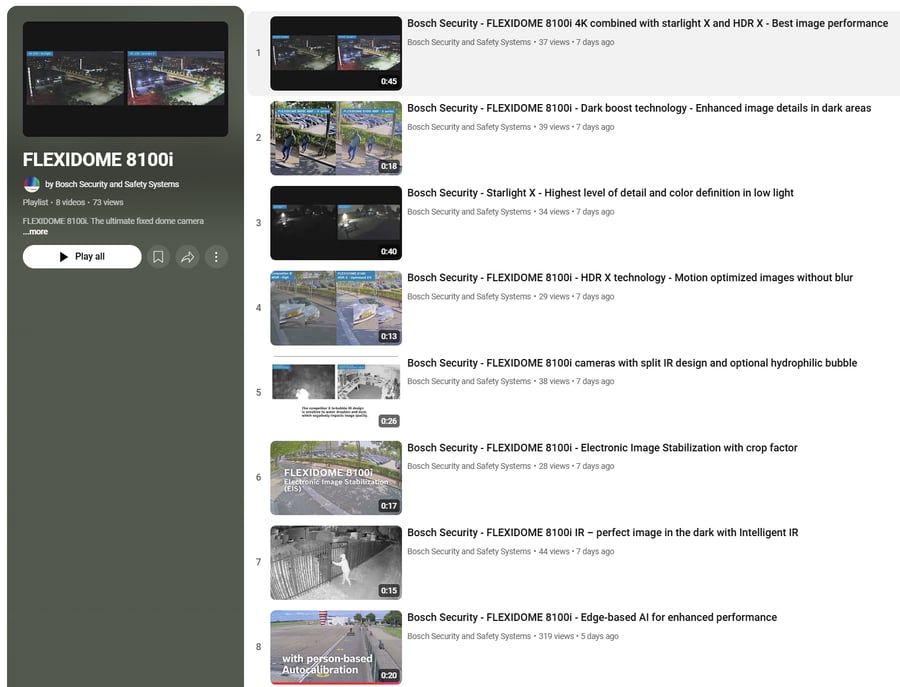Click channel name under the 34 views video
Screen dimensions: 900x687
click(x=469, y=212)
